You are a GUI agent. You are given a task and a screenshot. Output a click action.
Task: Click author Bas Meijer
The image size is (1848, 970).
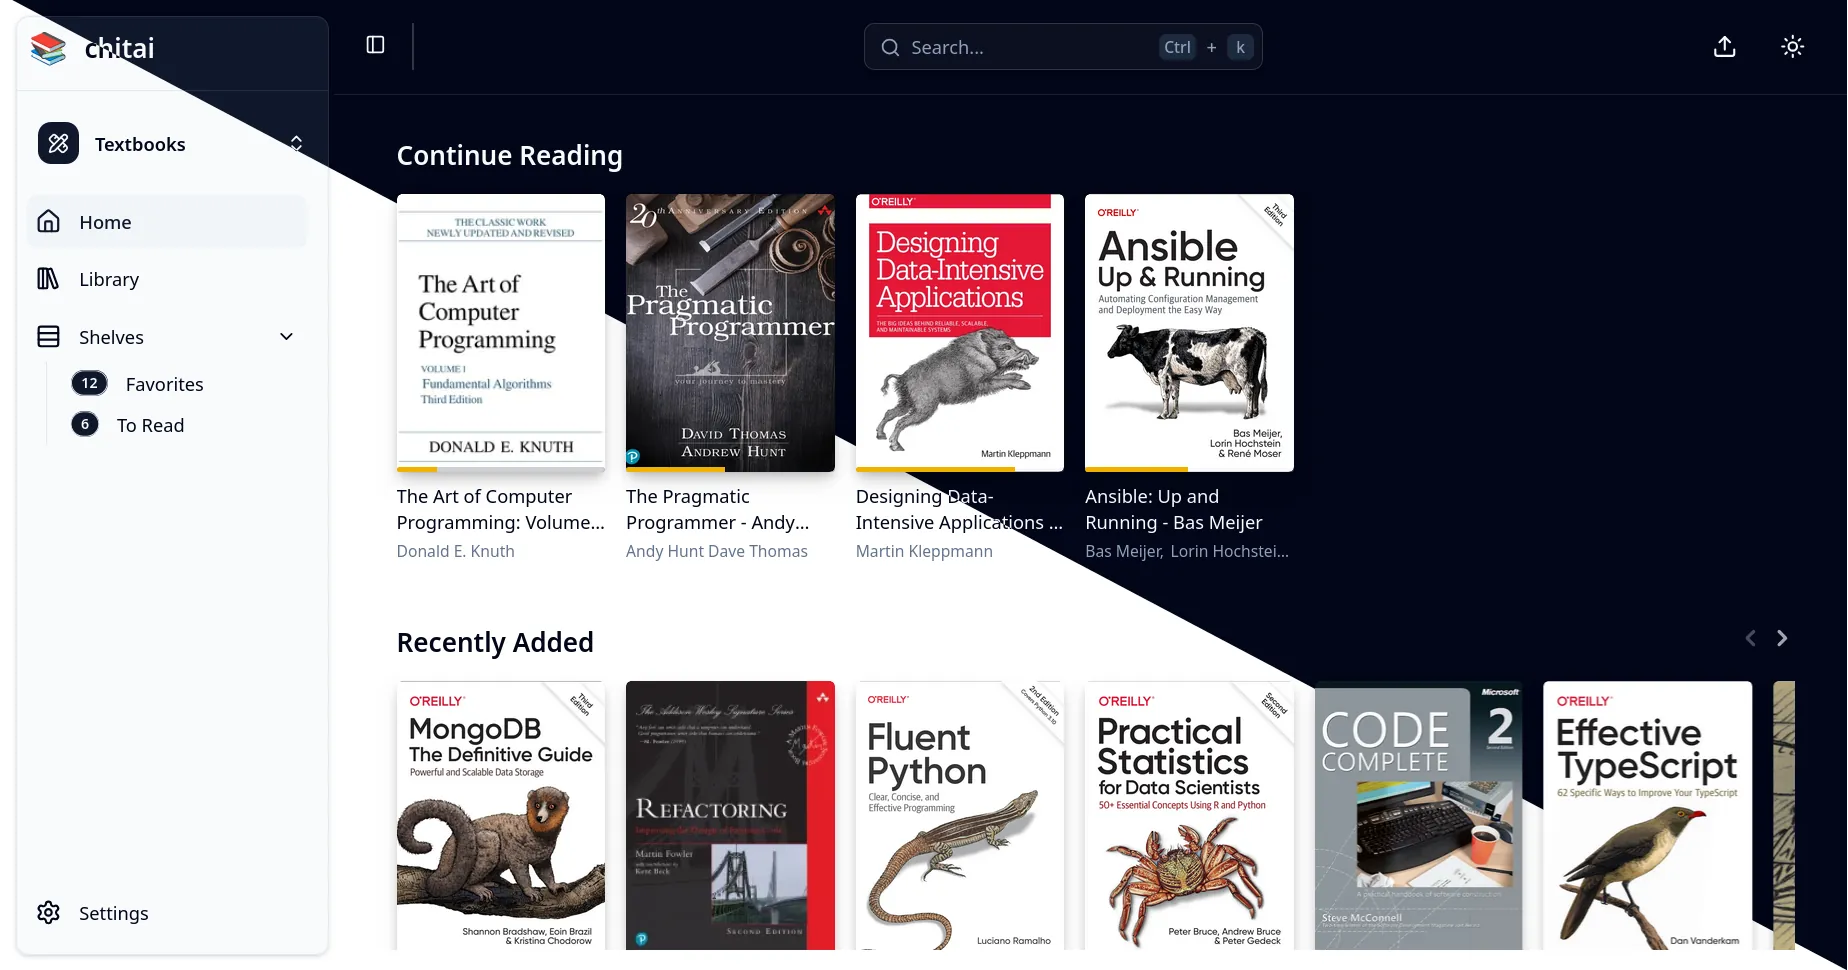(x=1124, y=551)
